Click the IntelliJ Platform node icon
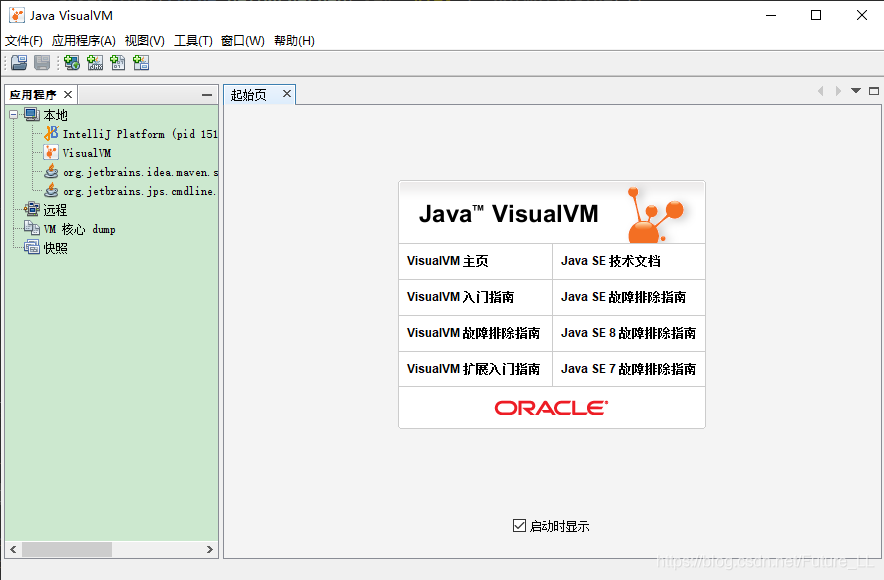The image size is (884, 580). [x=51, y=134]
